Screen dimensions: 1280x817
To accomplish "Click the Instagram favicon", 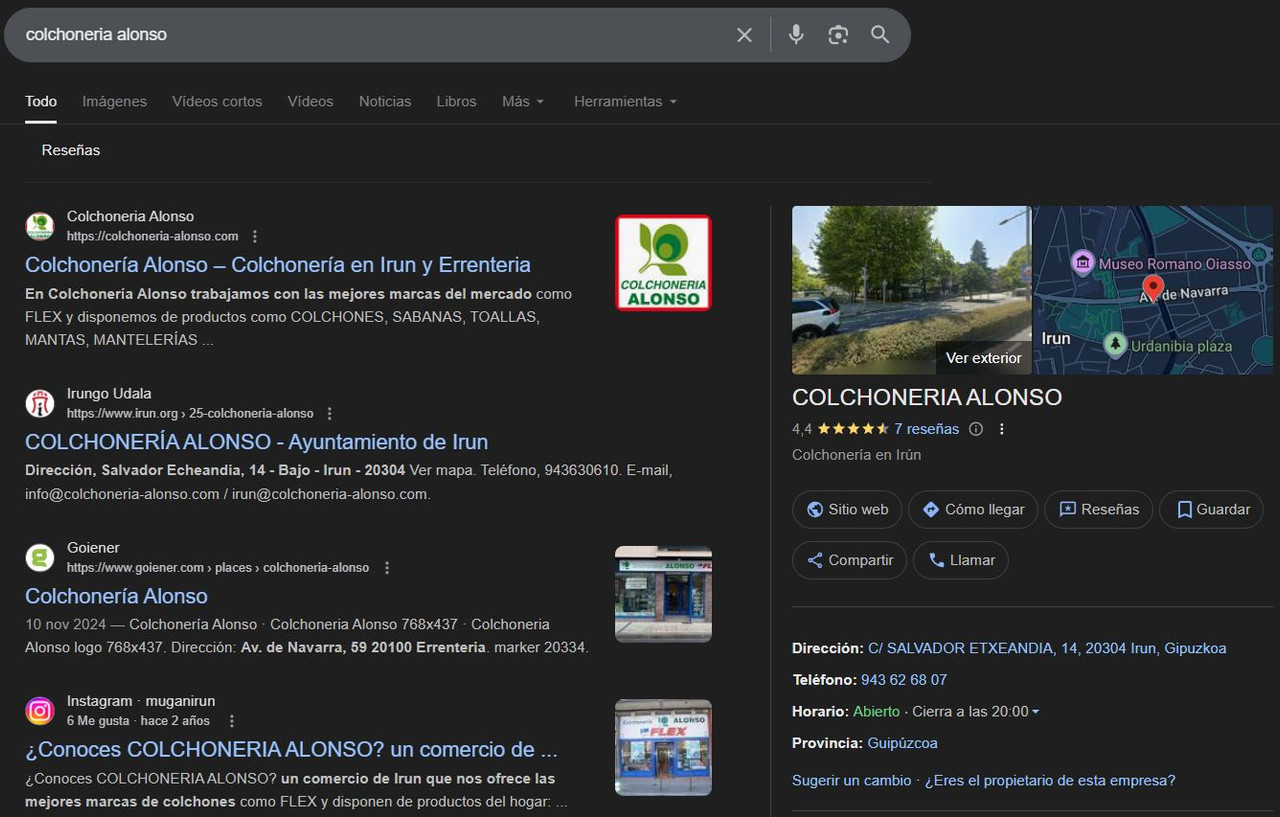I will pyautogui.click(x=40, y=711).
